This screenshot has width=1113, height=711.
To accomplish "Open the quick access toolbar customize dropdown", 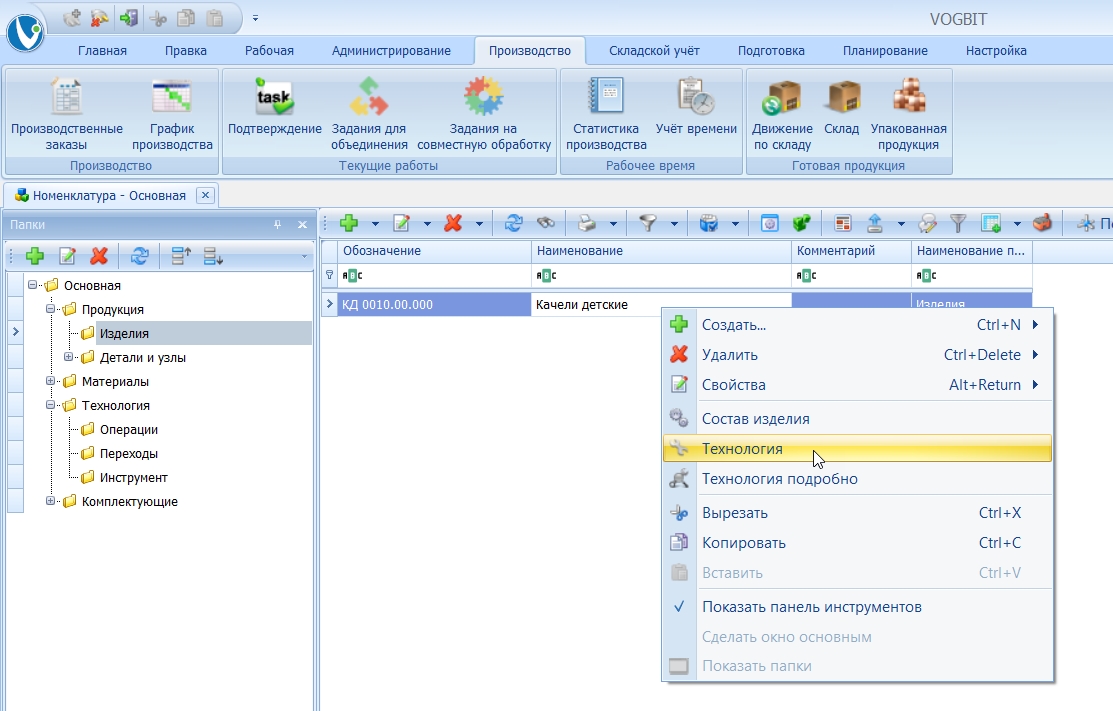I will 256,18.
